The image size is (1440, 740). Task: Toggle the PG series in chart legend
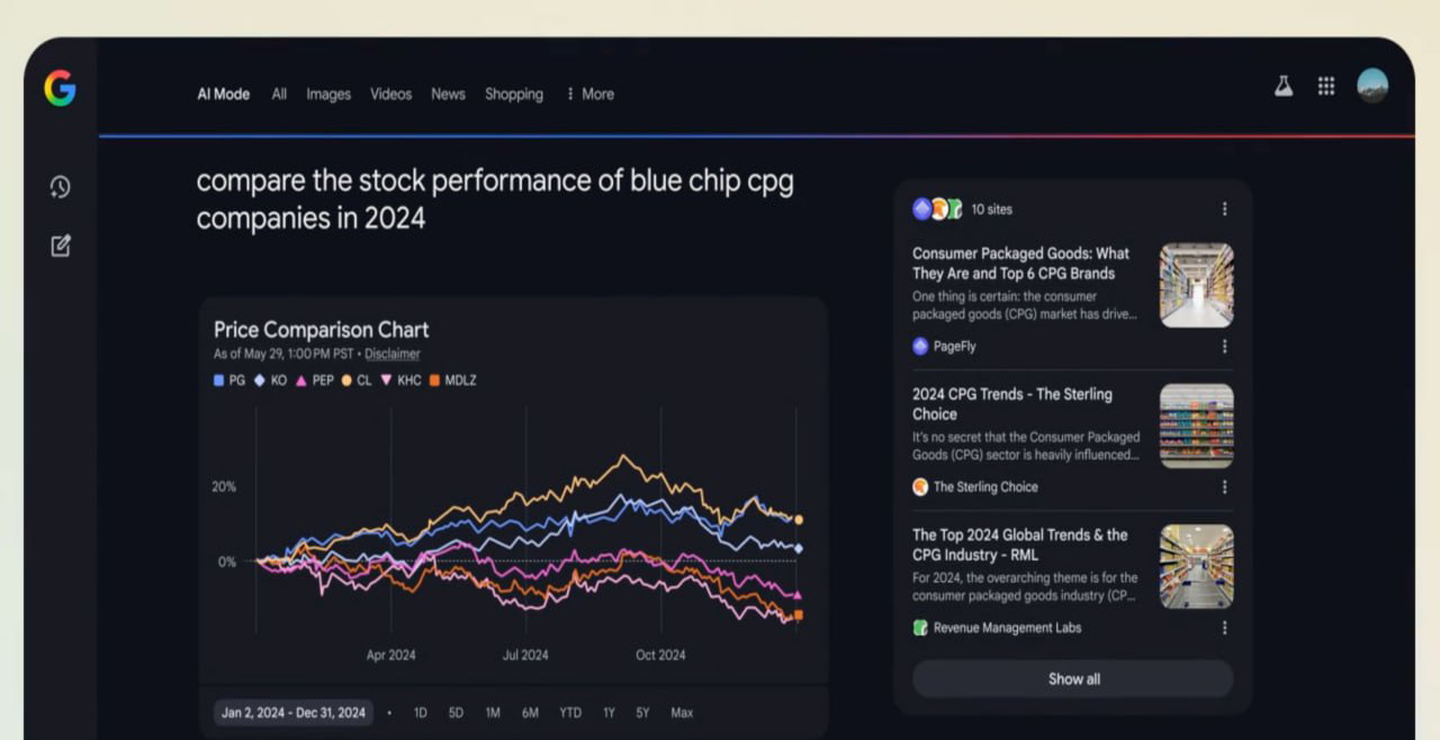(229, 380)
